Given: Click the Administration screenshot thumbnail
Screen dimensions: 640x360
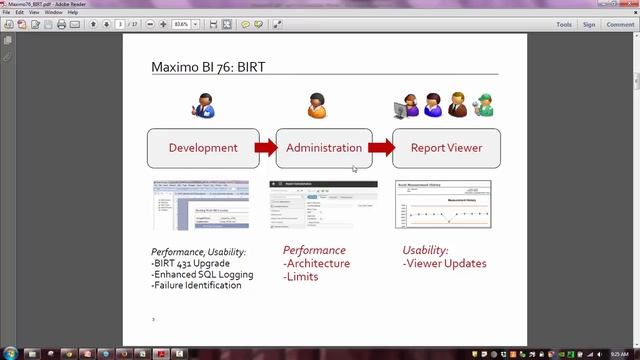Looking at the screenshot, I should tap(323, 204).
